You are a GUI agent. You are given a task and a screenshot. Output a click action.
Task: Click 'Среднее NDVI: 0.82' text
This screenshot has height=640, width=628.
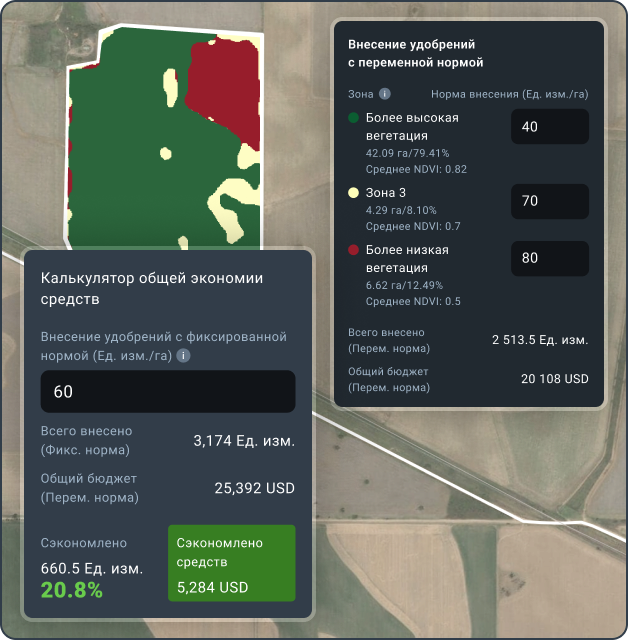tap(416, 169)
